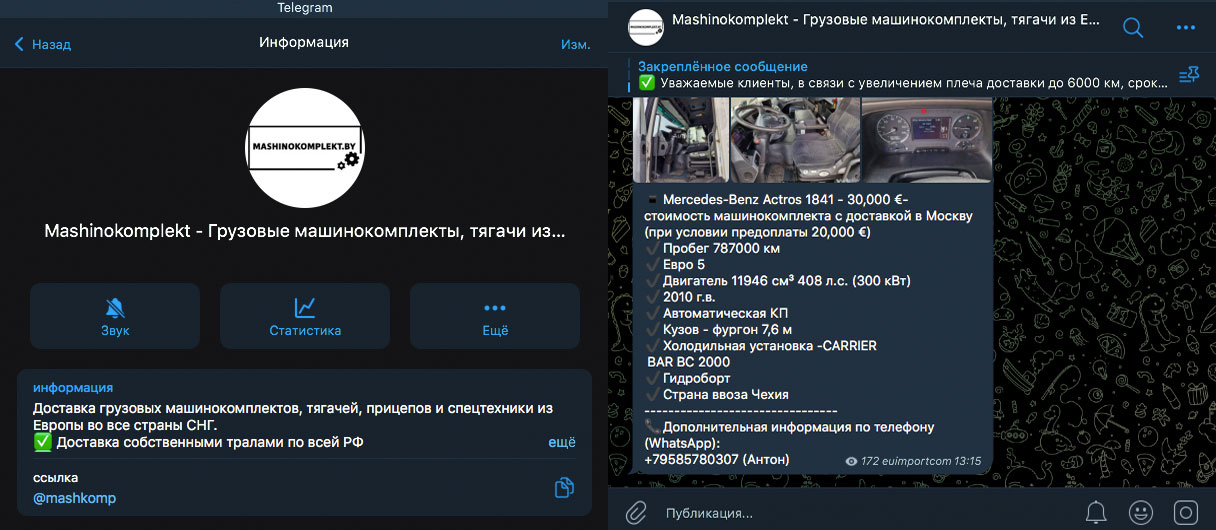Click the Информация title text

[304, 42]
